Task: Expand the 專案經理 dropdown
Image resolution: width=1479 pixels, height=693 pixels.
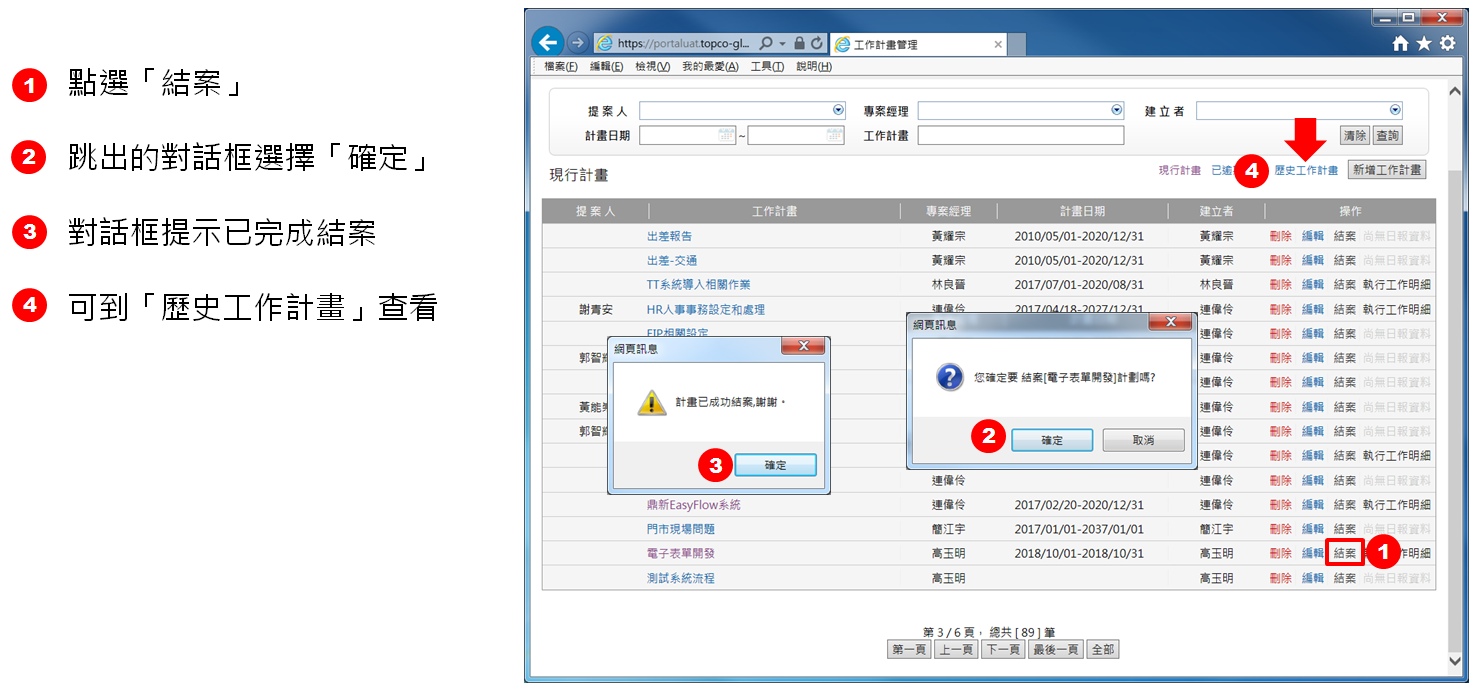Action: [1116, 110]
